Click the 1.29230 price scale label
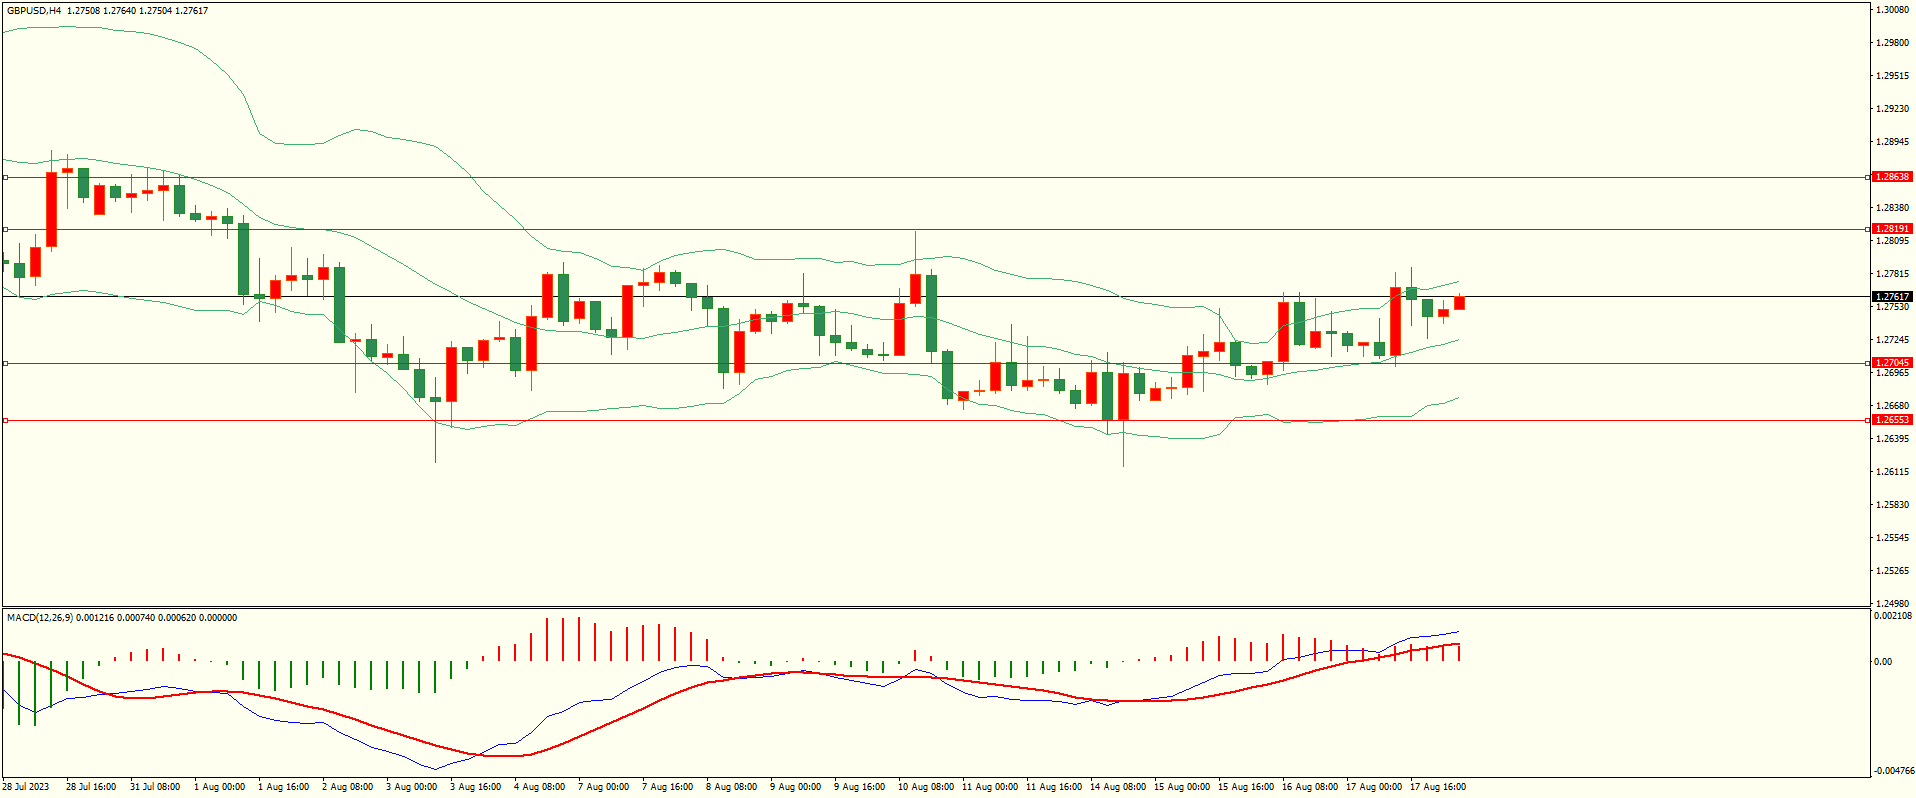This screenshot has height=798, width=1916. pos(1893,109)
